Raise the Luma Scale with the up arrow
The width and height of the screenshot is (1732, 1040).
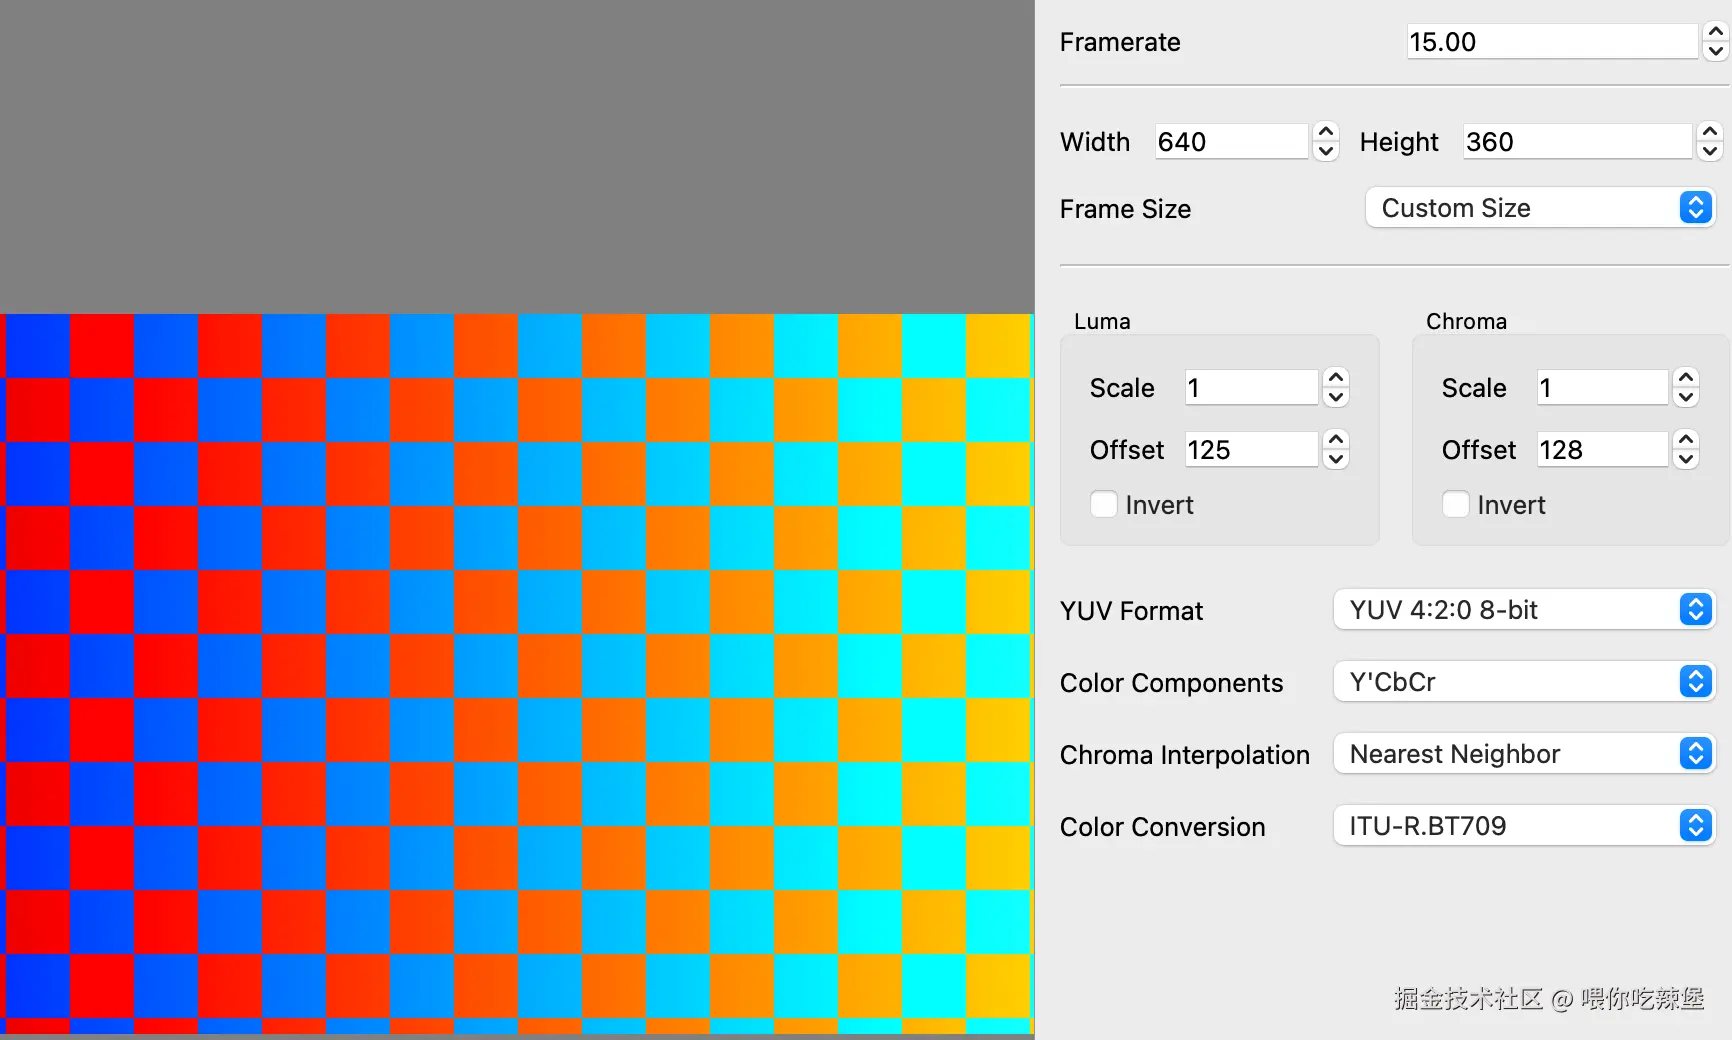pyautogui.click(x=1336, y=378)
